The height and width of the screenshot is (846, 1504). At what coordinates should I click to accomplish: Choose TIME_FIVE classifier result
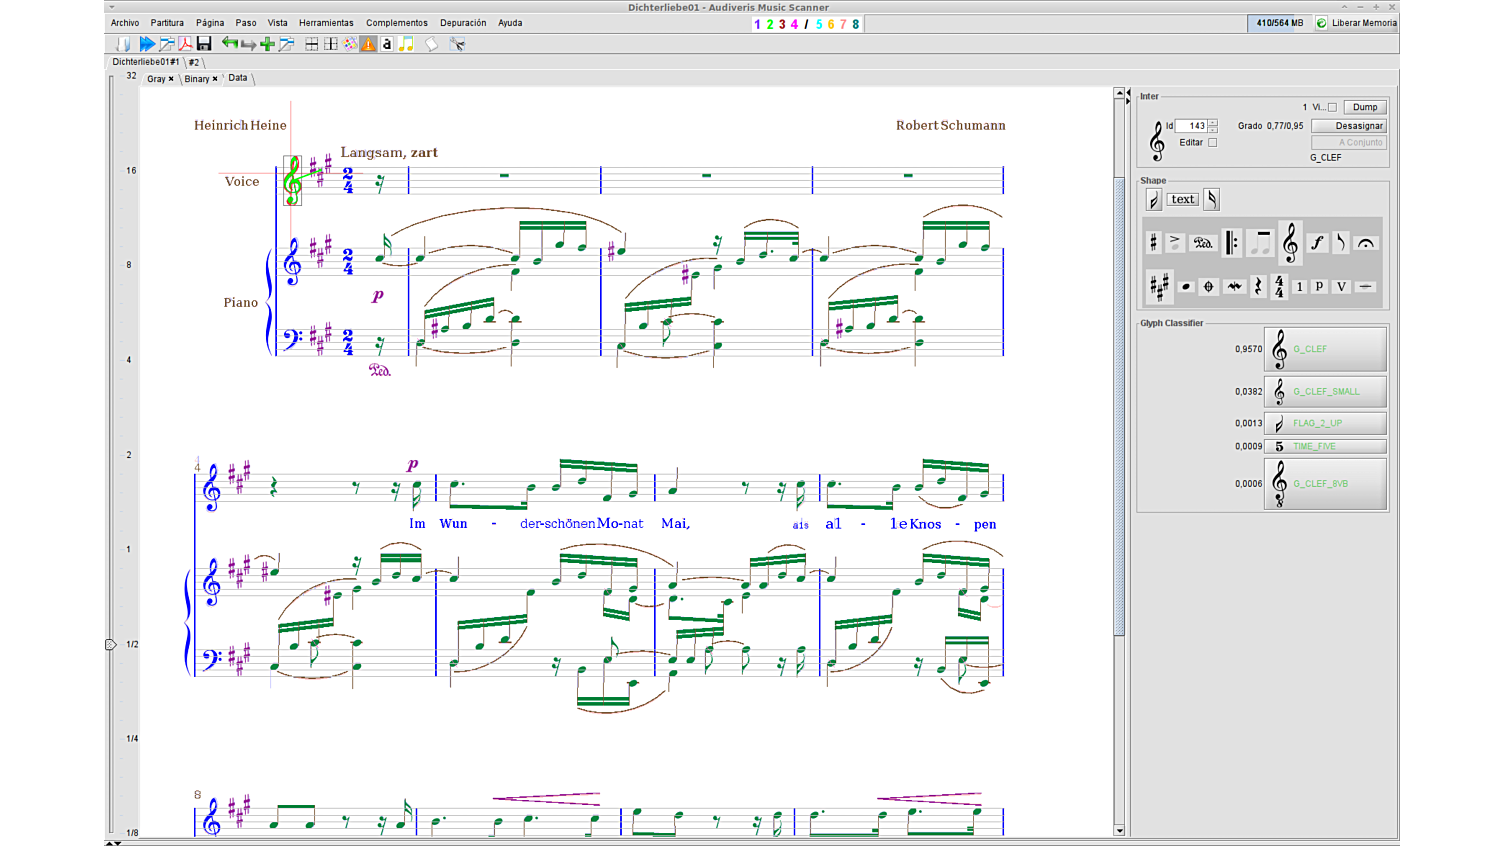[1325, 446]
